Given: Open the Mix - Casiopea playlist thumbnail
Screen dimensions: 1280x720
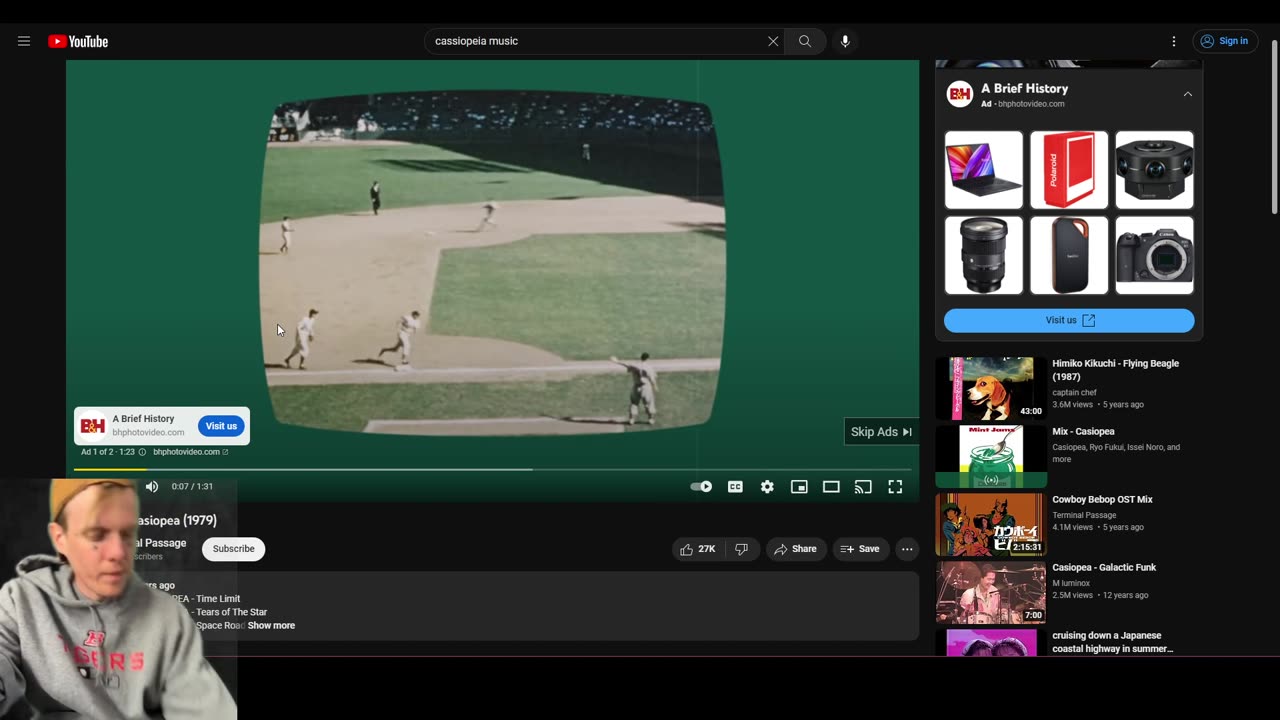Looking at the screenshot, I should [991, 456].
